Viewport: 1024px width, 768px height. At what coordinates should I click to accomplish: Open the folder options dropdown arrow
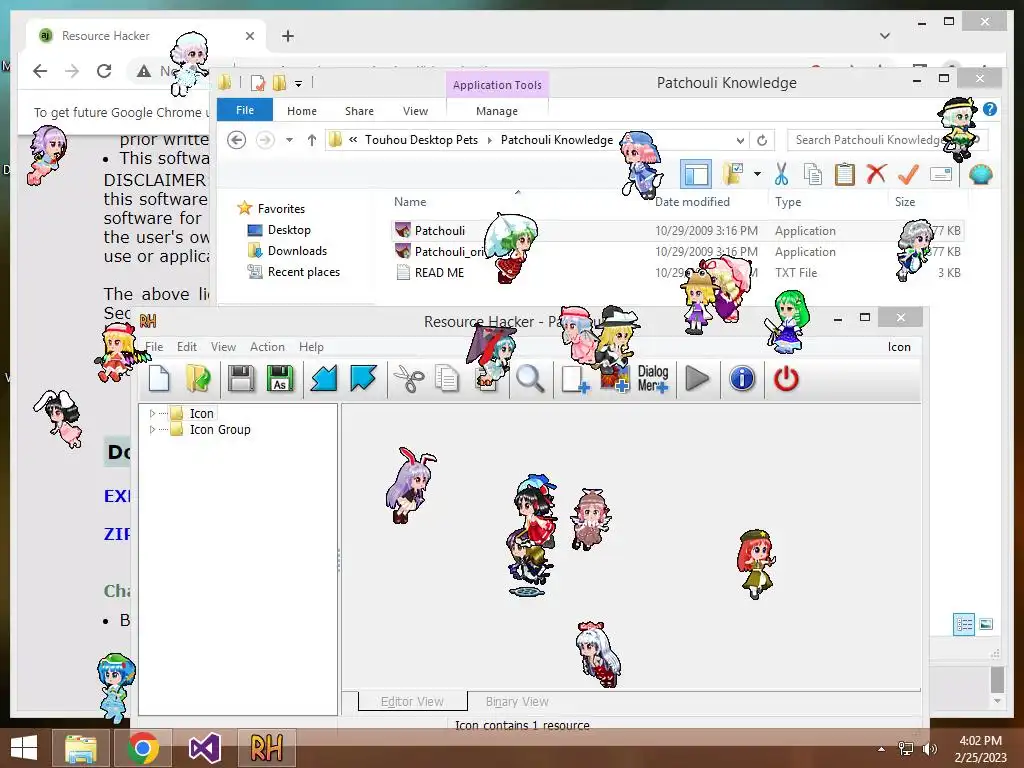(x=757, y=174)
